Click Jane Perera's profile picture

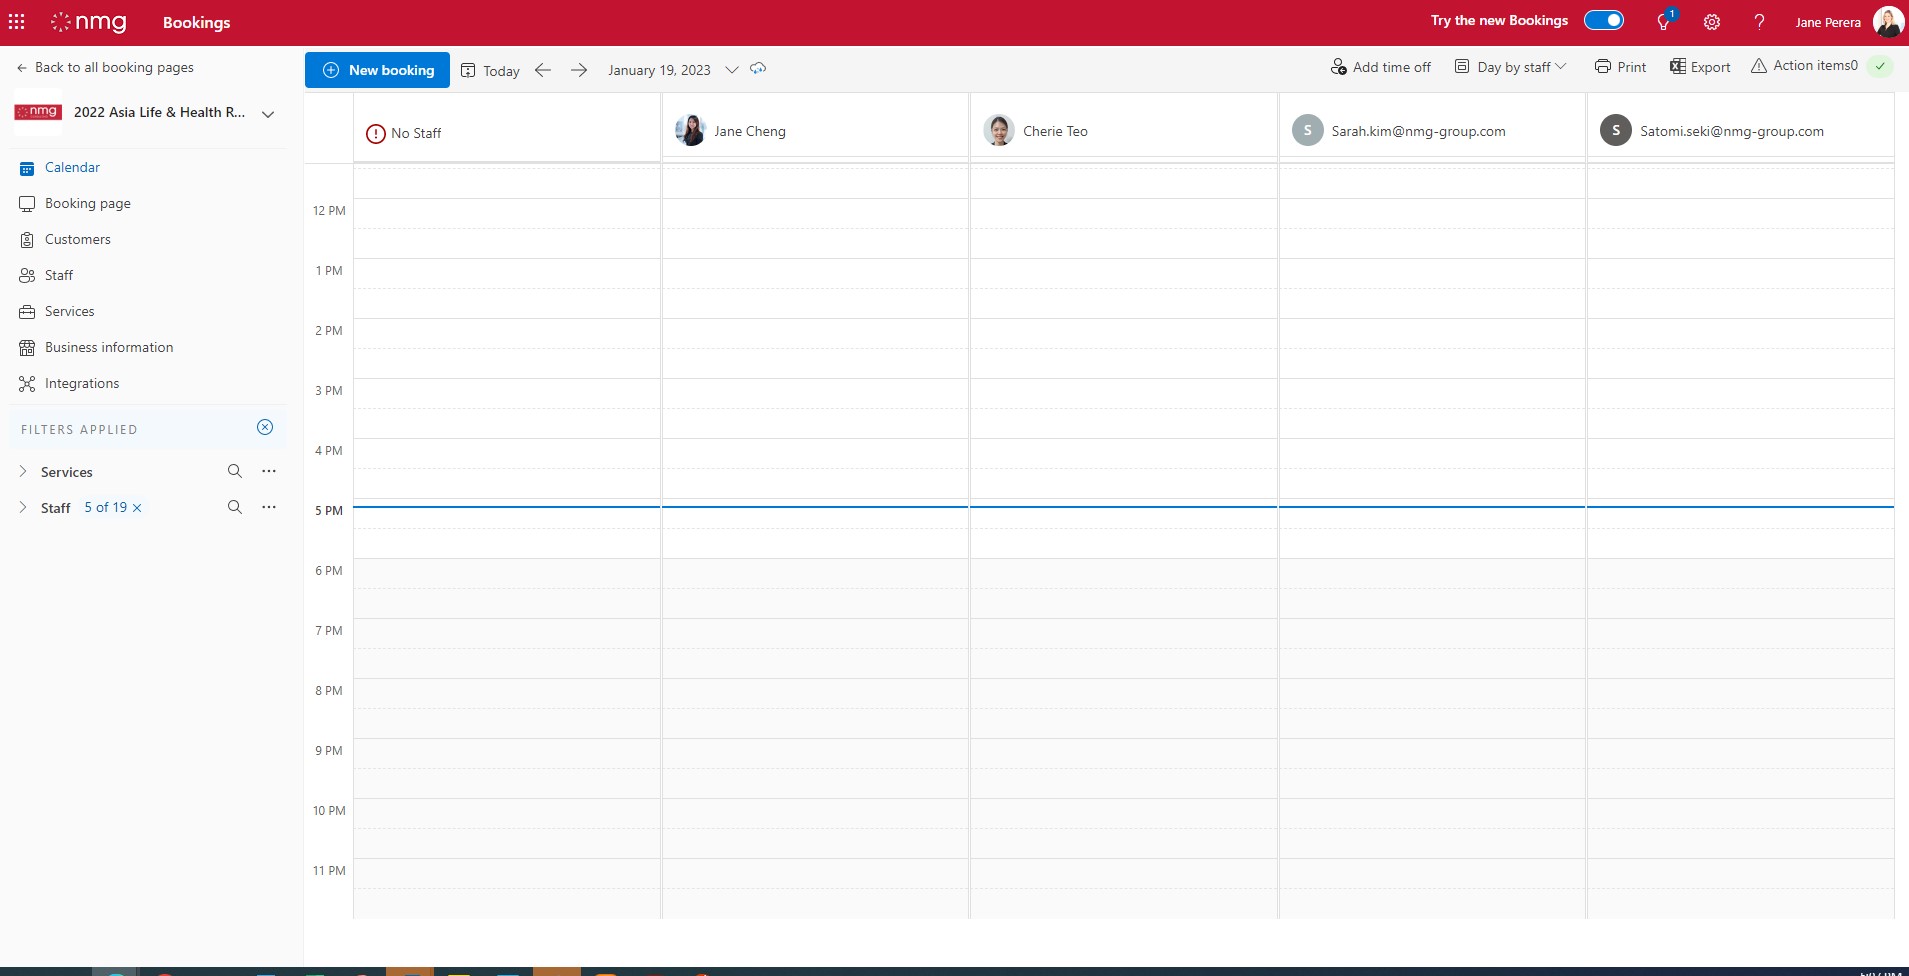1888,21
